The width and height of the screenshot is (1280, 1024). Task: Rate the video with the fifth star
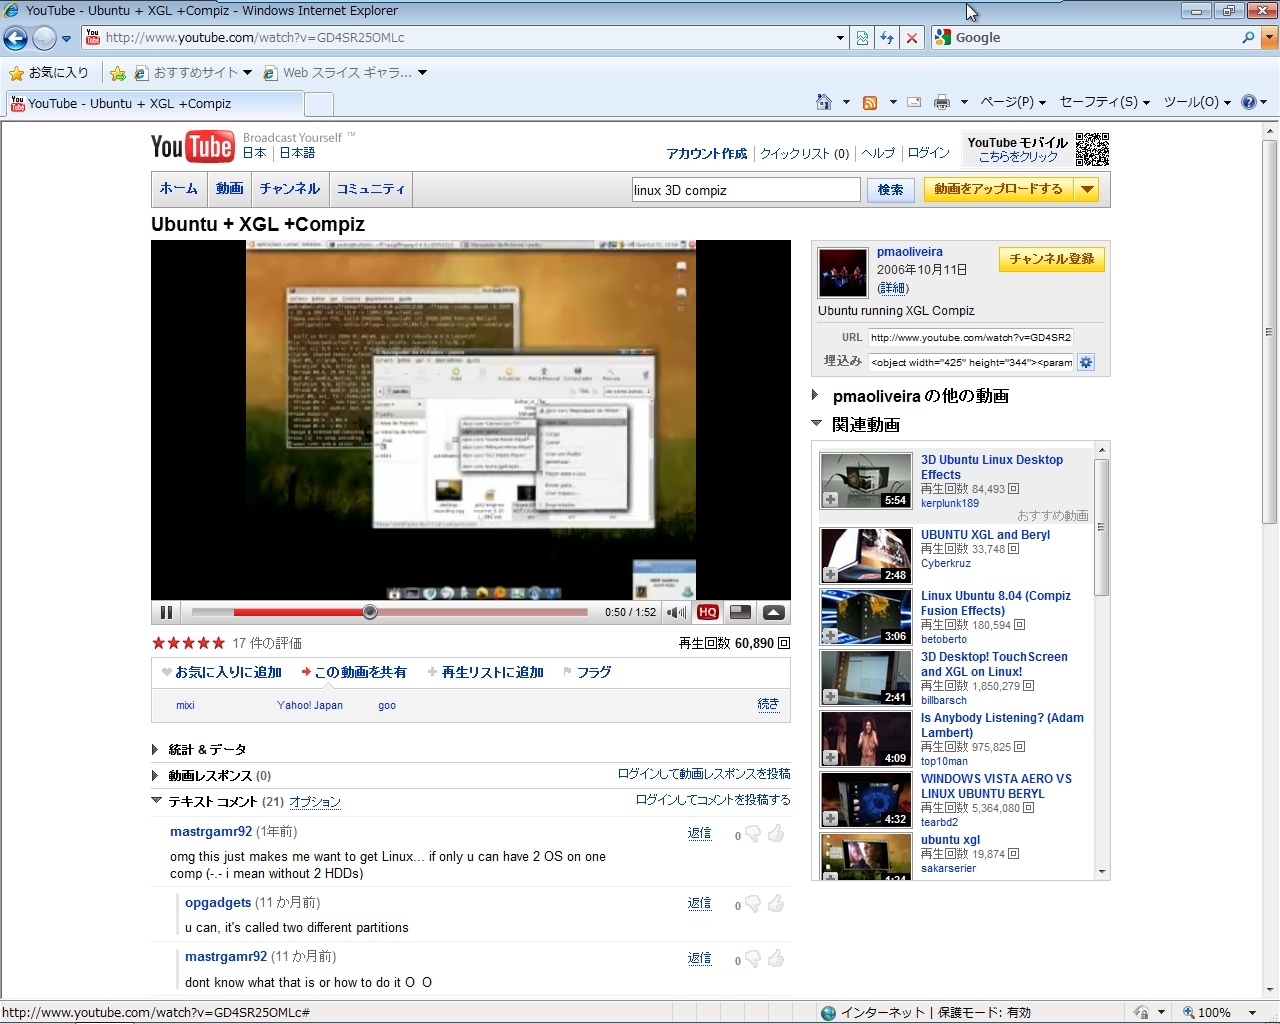tap(219, 643)
